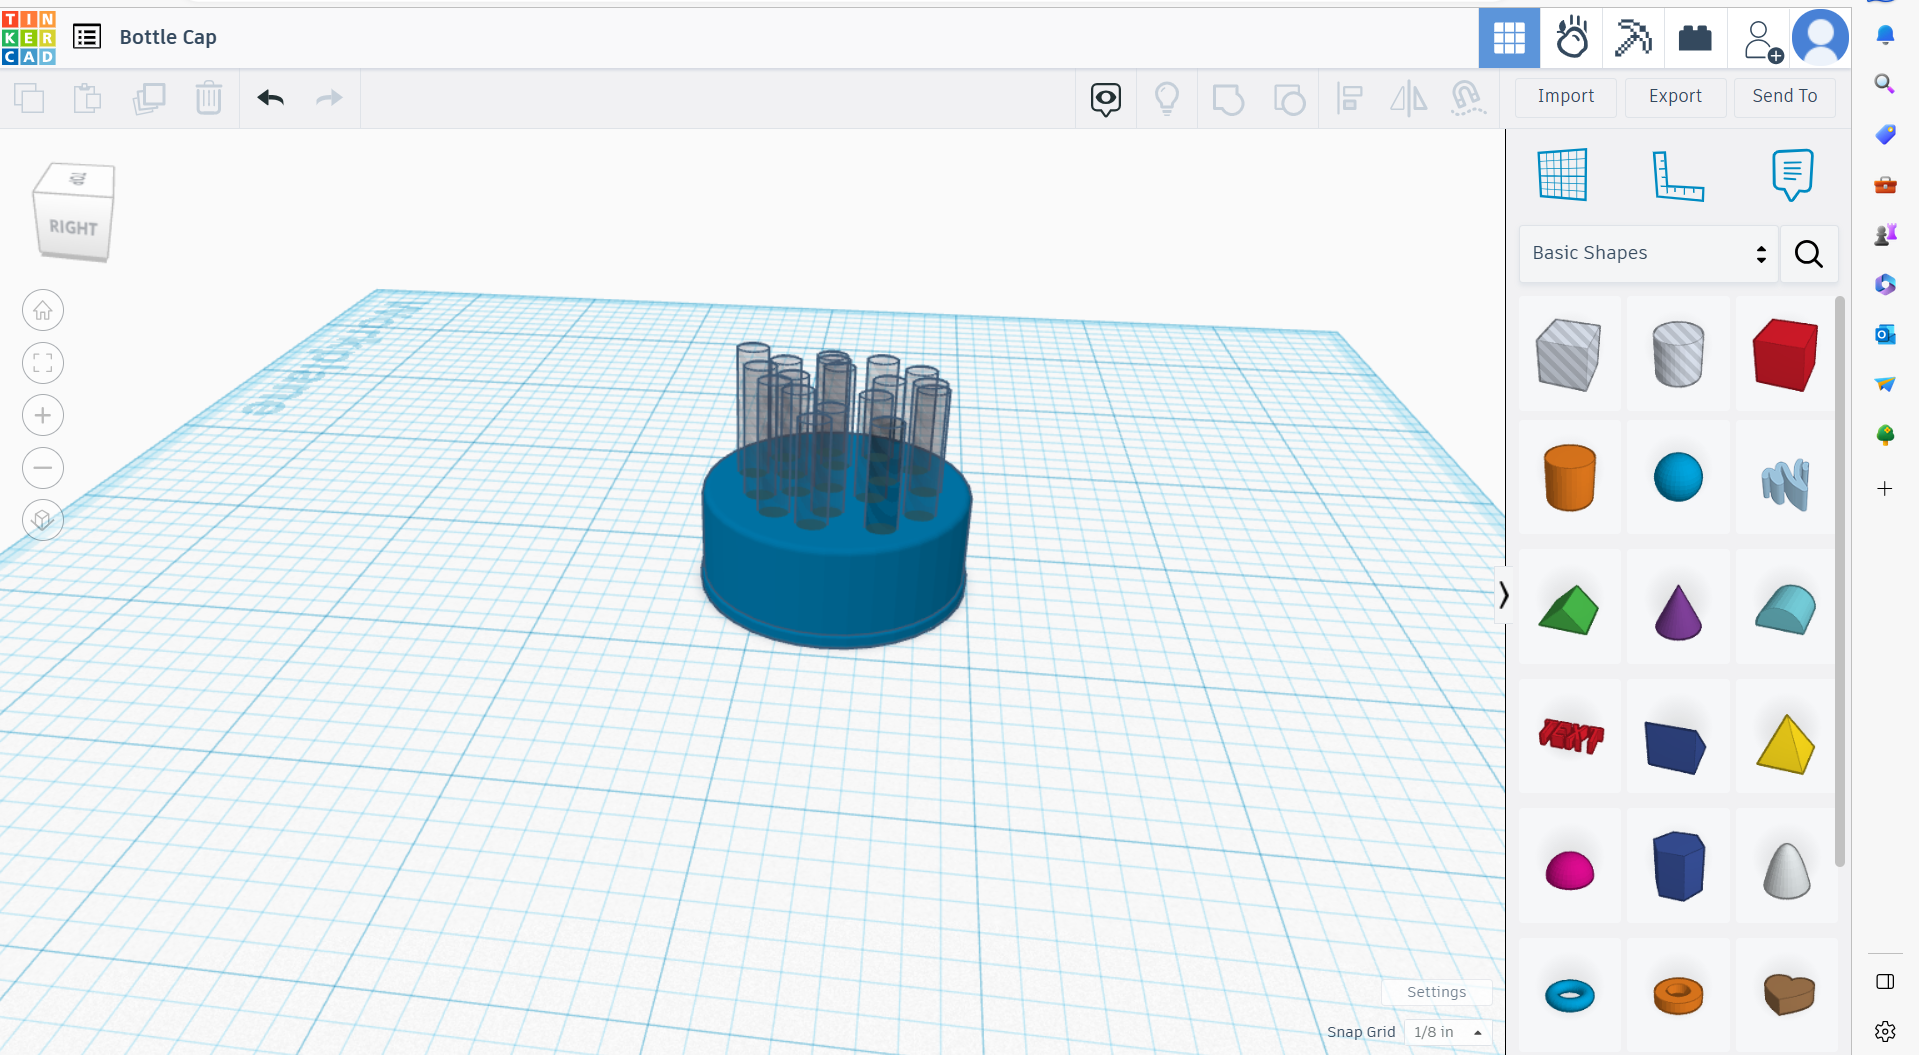Select the Group tool in the toolbar
The image size is (1919, 1055).
pos(1228,98)
